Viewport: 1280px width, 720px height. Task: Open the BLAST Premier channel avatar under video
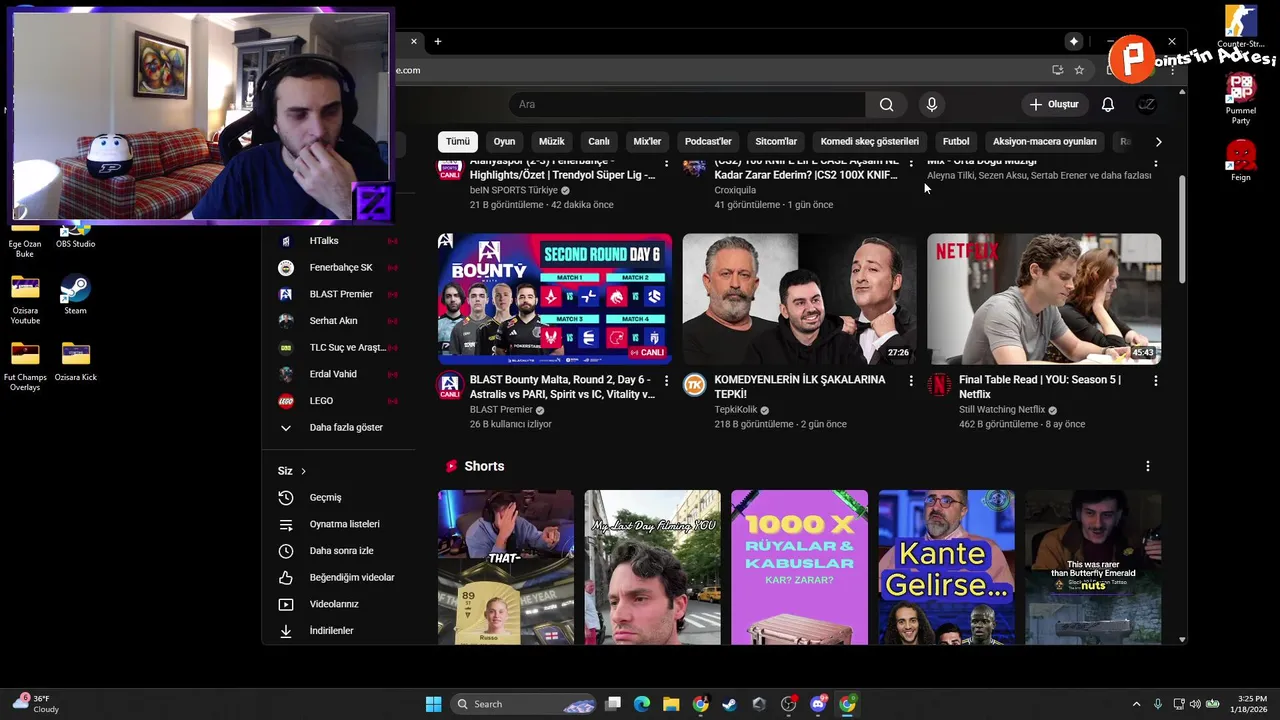pyautogui.click(x=450, y=386)
